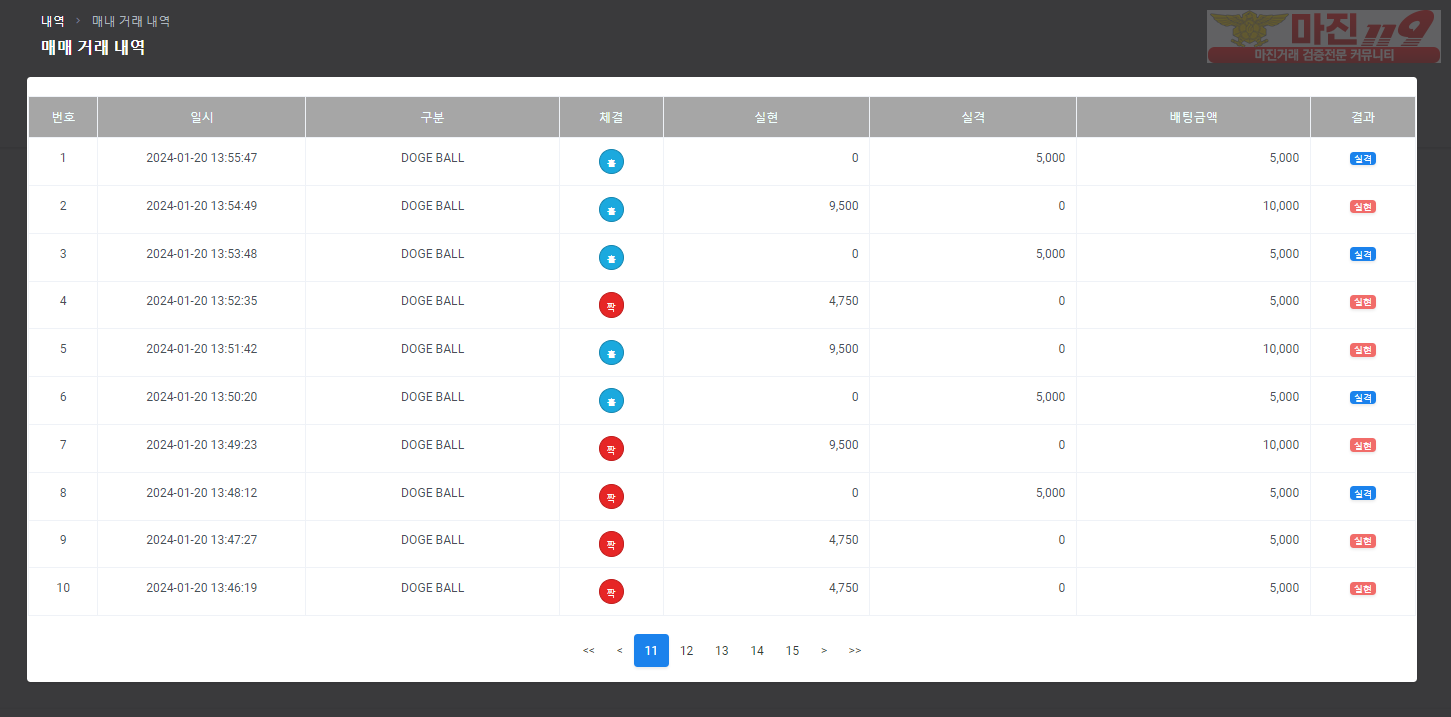Go to first page with << button

(588, 650)
